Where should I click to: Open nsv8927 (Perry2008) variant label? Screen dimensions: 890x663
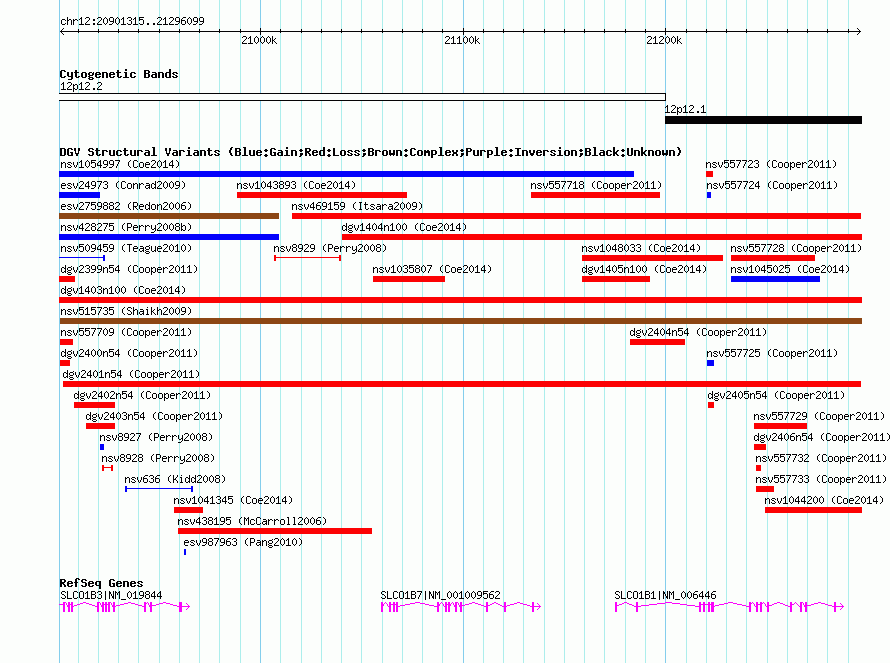pyautogui.click(x=156, y=437)
